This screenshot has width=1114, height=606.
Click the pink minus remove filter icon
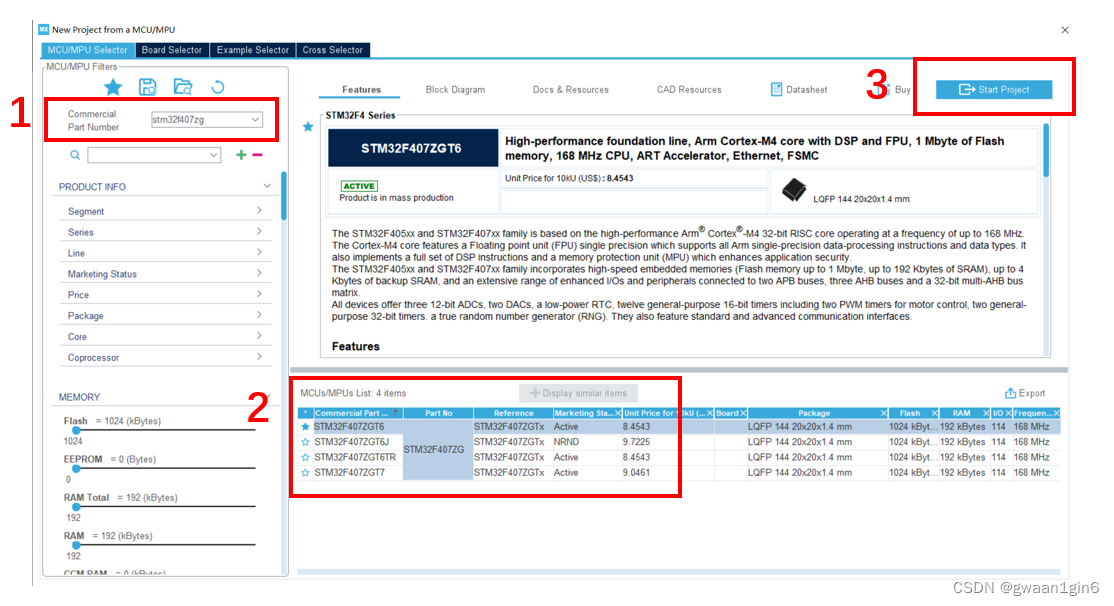(x=257, y=155)
